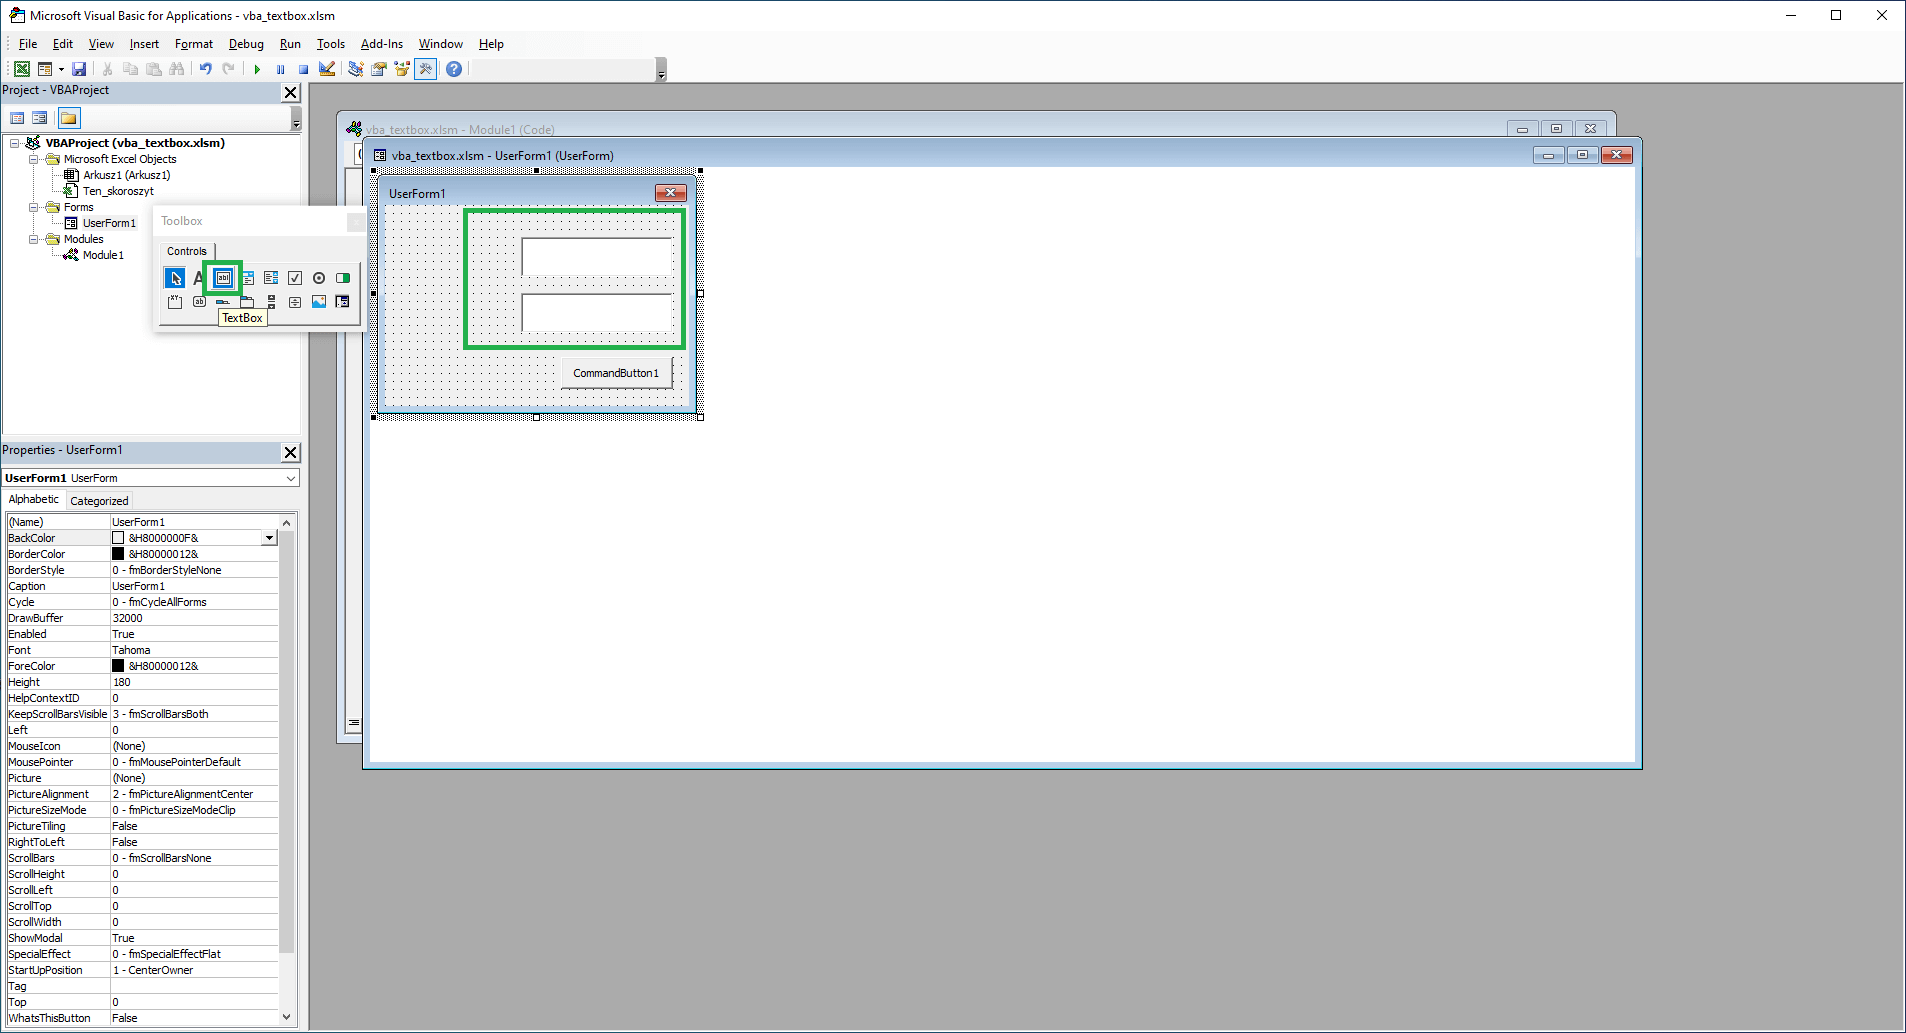
Task: Pick the CheckBox control in Toolbox
Action: pyautogui.click(x=295, y=278)
